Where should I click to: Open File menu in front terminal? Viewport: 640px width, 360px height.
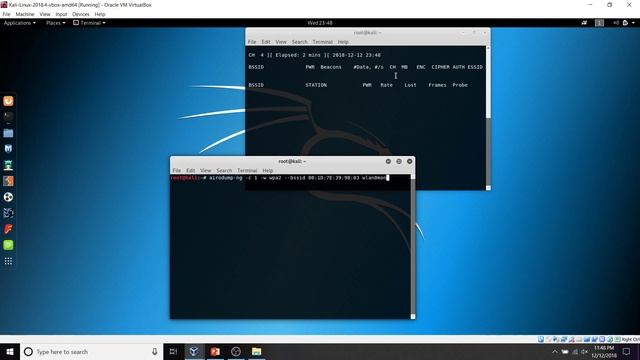[x=177, y=171]
